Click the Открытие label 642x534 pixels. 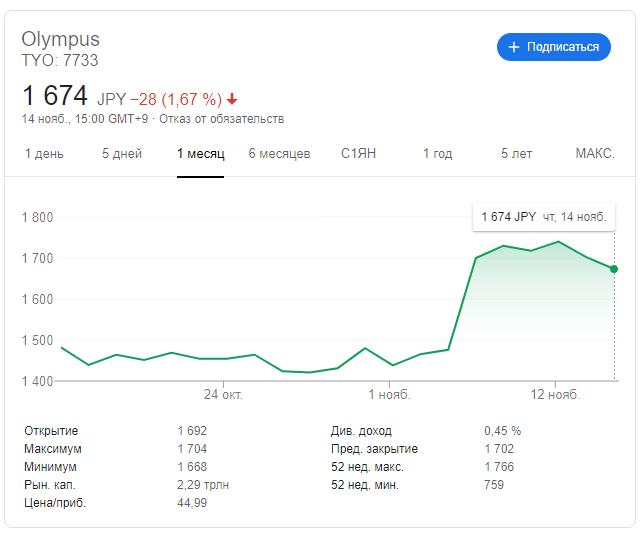point(51,431)
